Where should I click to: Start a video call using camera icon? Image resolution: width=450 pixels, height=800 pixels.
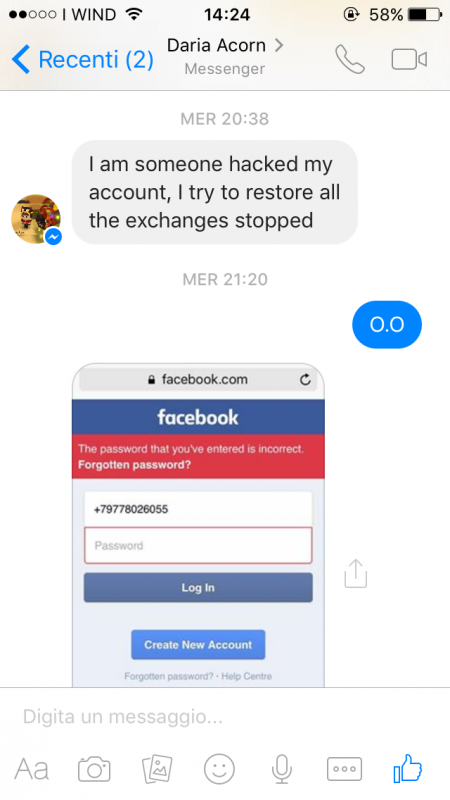409,59
